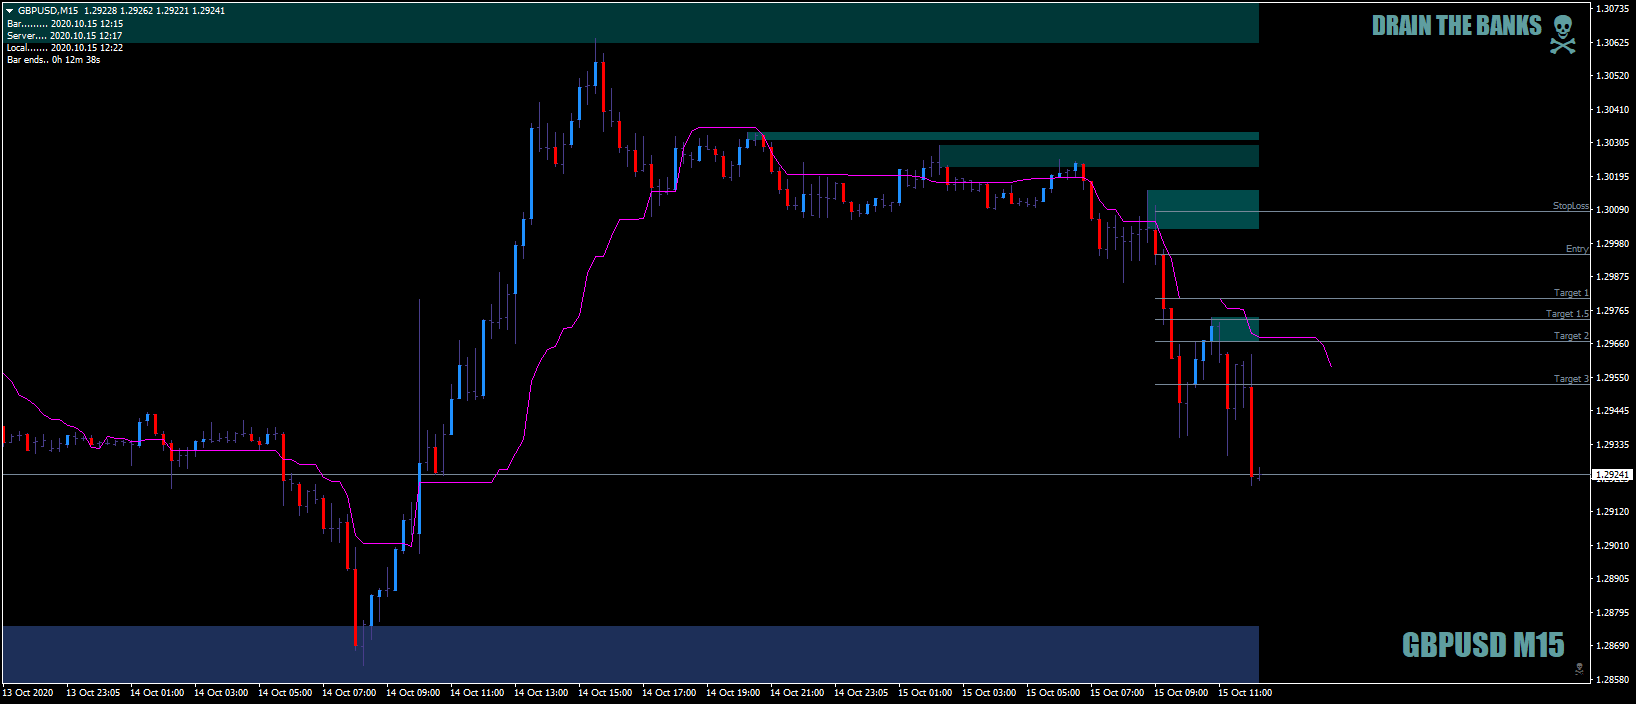Click the '15 Oct 05:00' time axis label

click(x=1053, y=692)
